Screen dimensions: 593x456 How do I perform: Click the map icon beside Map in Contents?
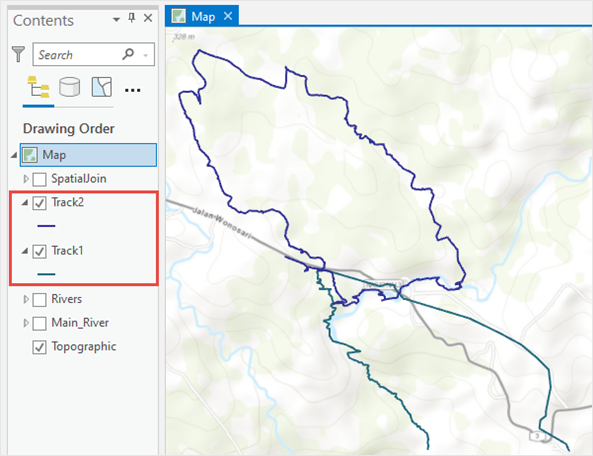pos(30,155)
